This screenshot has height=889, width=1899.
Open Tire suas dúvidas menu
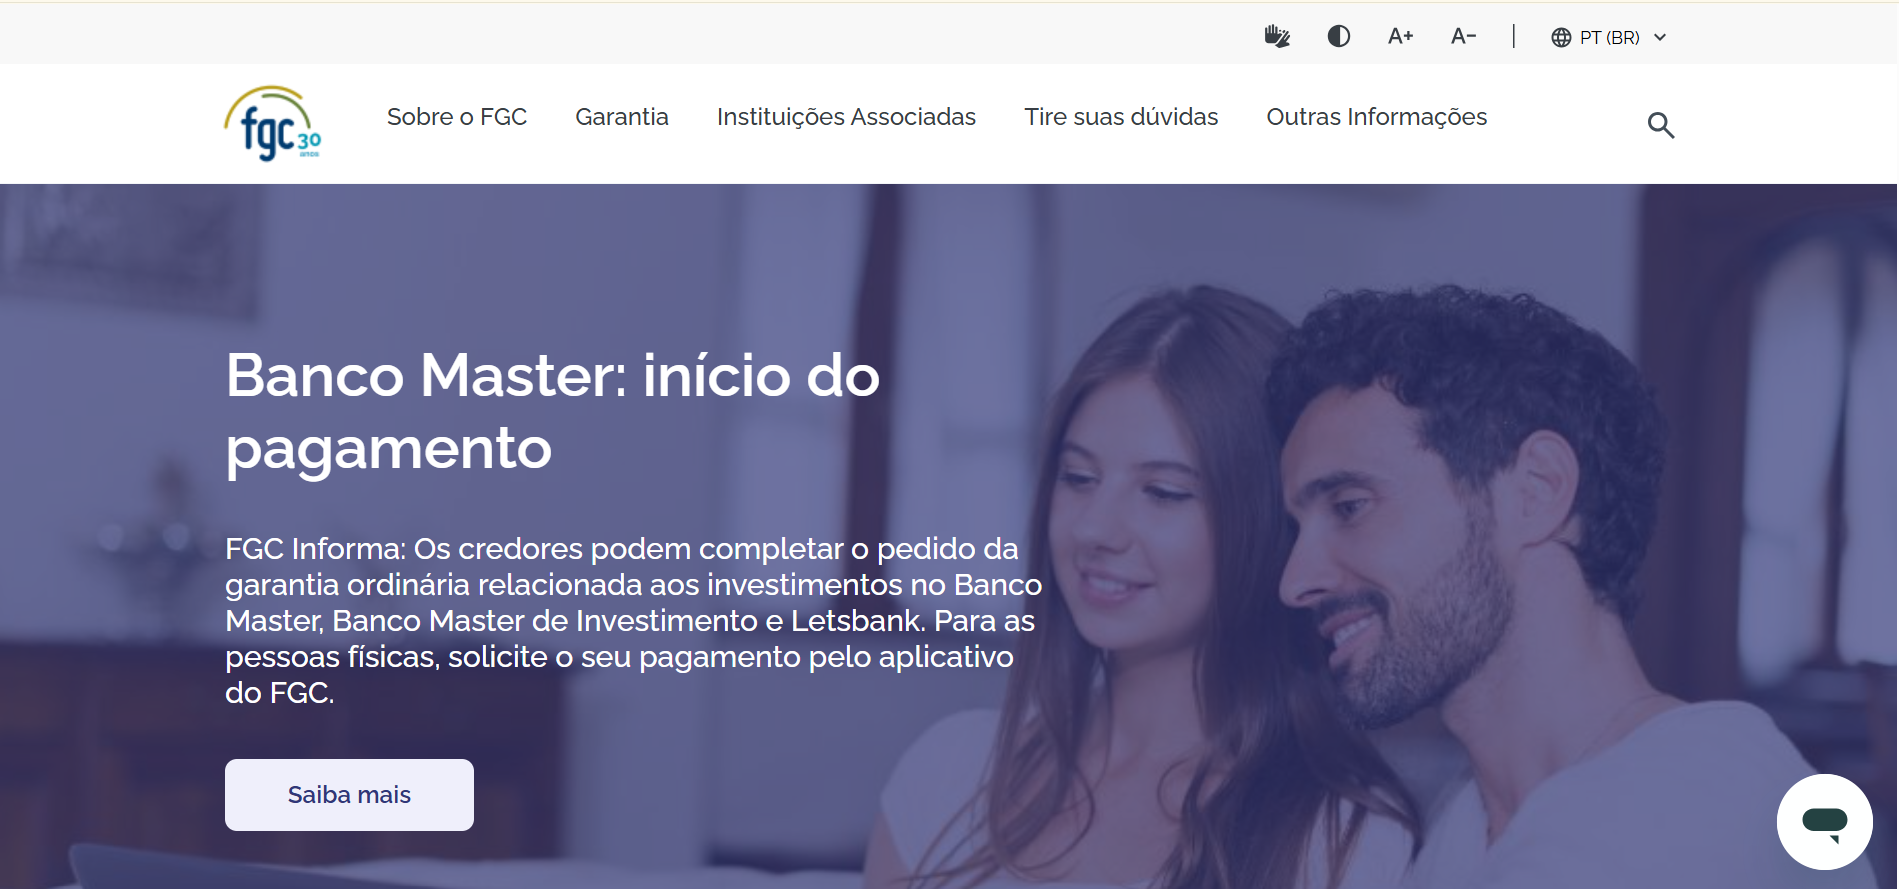(1121, 117)
